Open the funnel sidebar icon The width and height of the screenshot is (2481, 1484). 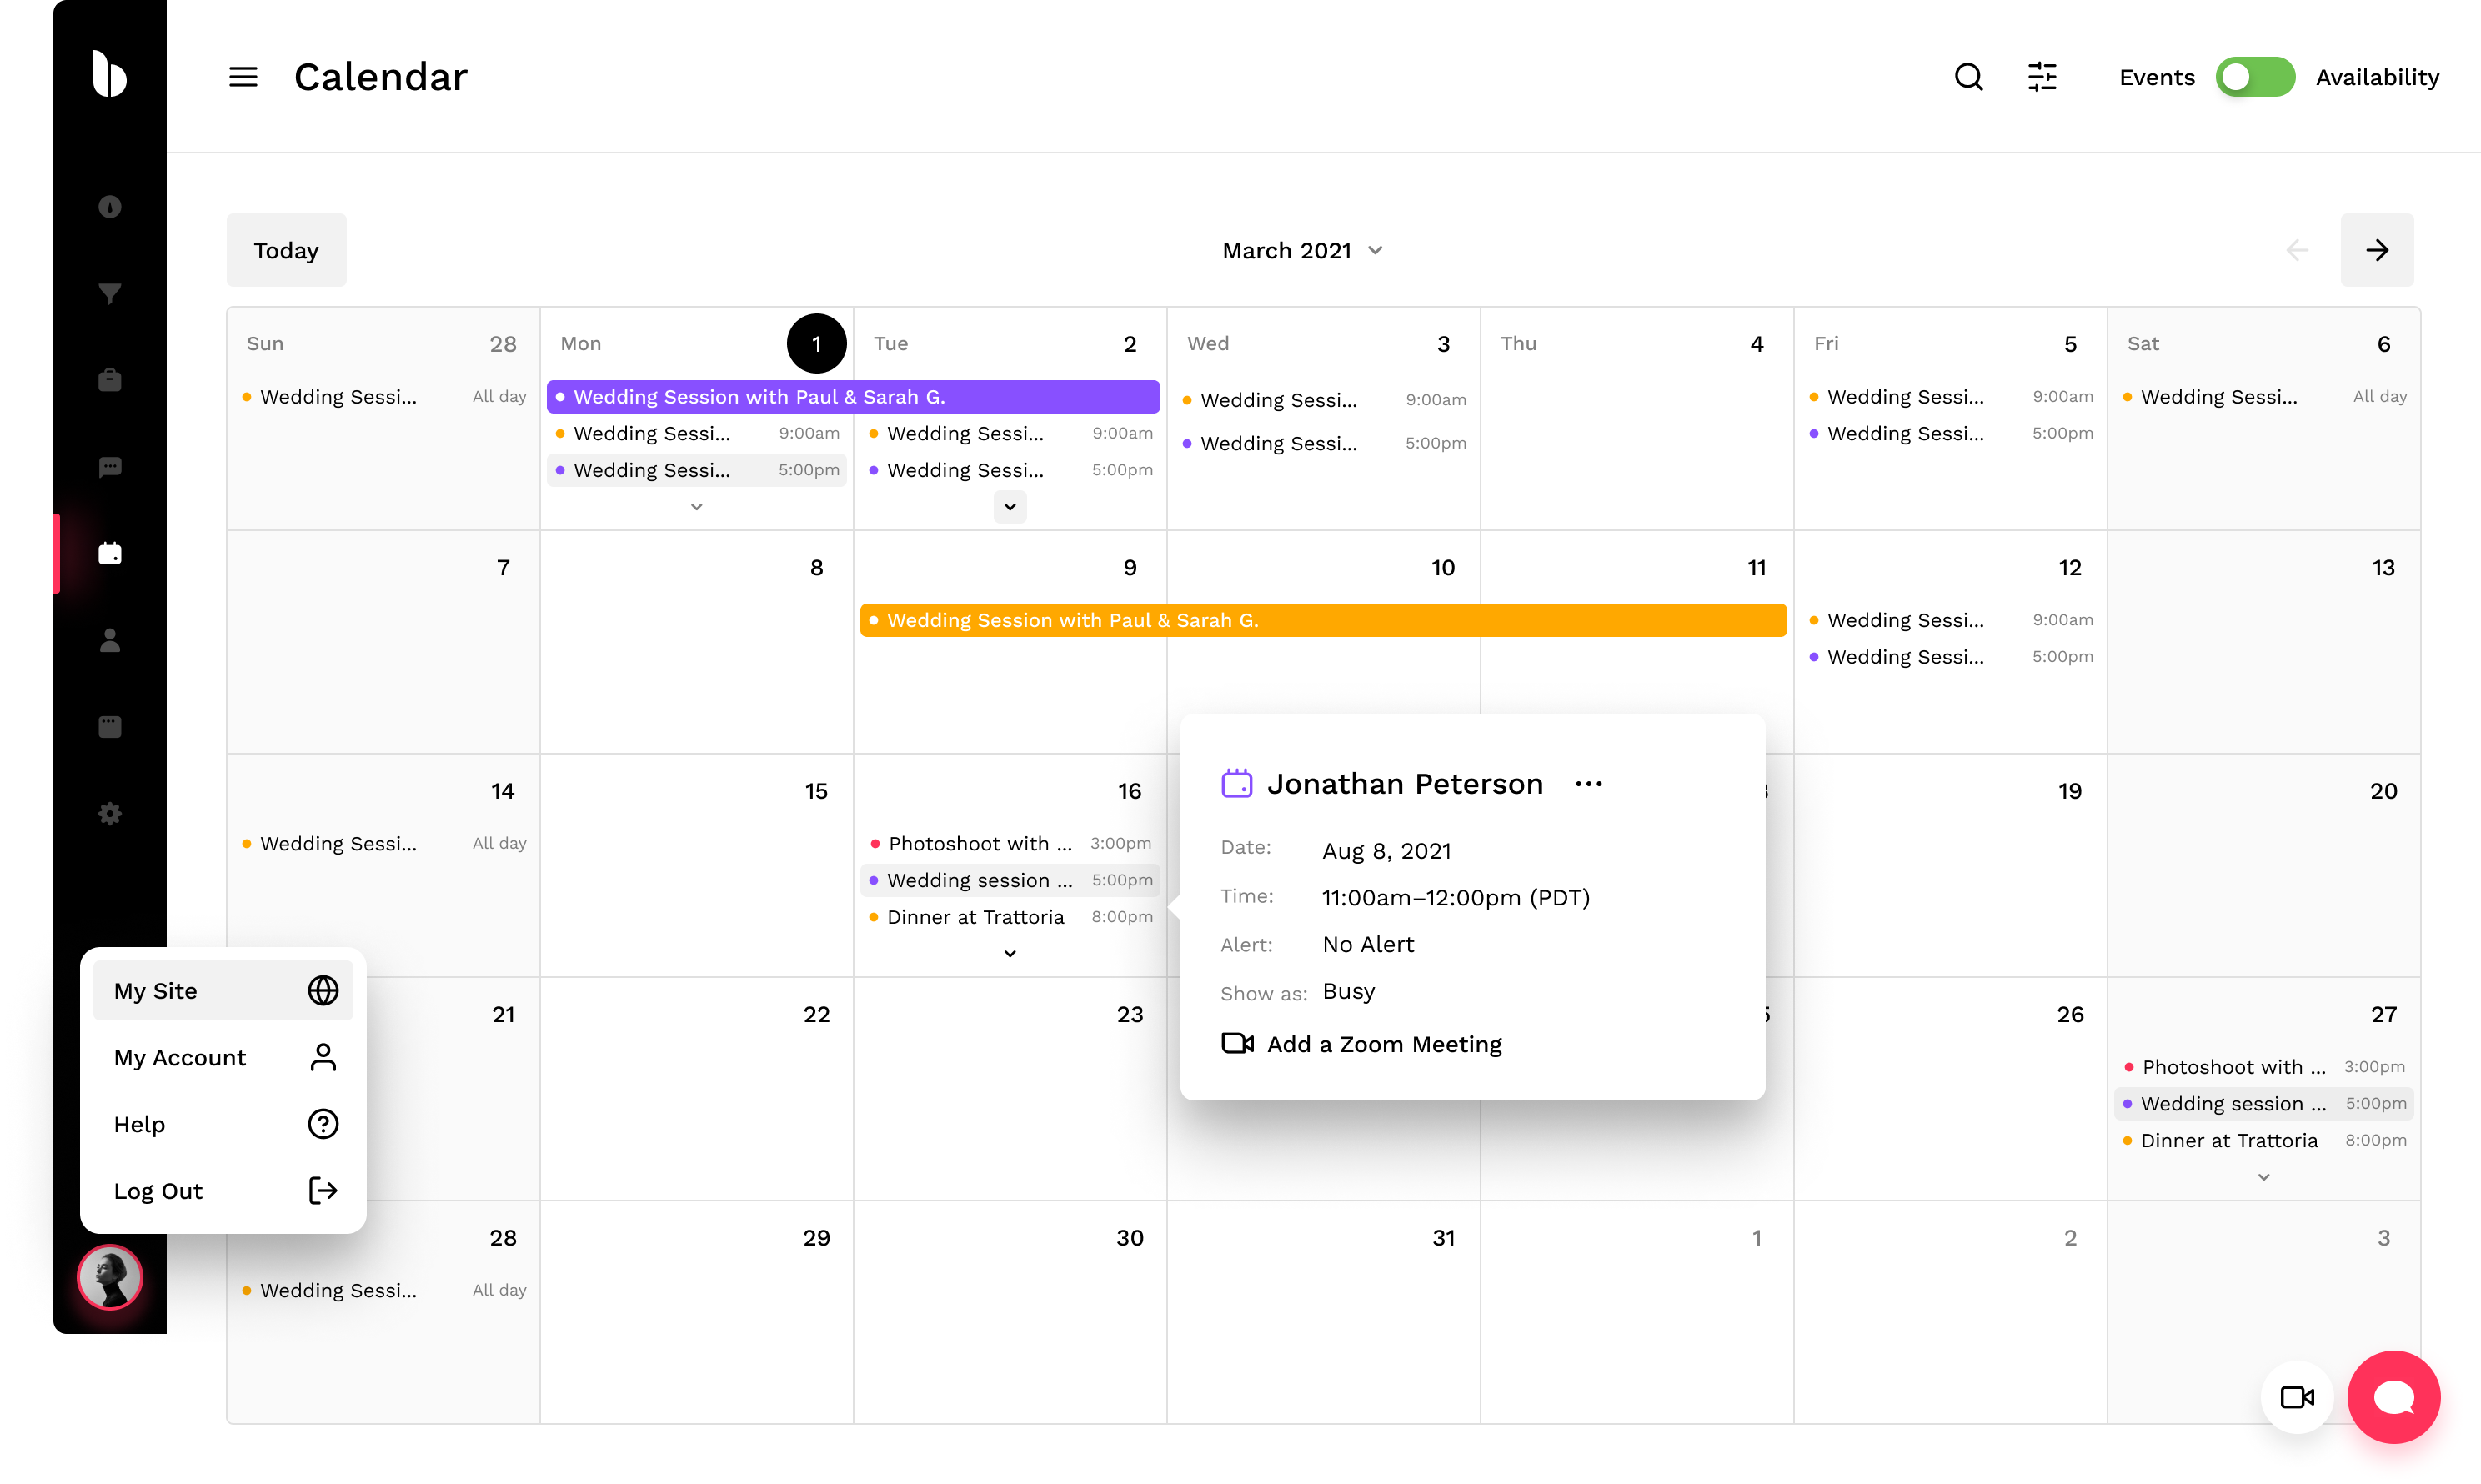pyautogui.click(x=110, y=293)
